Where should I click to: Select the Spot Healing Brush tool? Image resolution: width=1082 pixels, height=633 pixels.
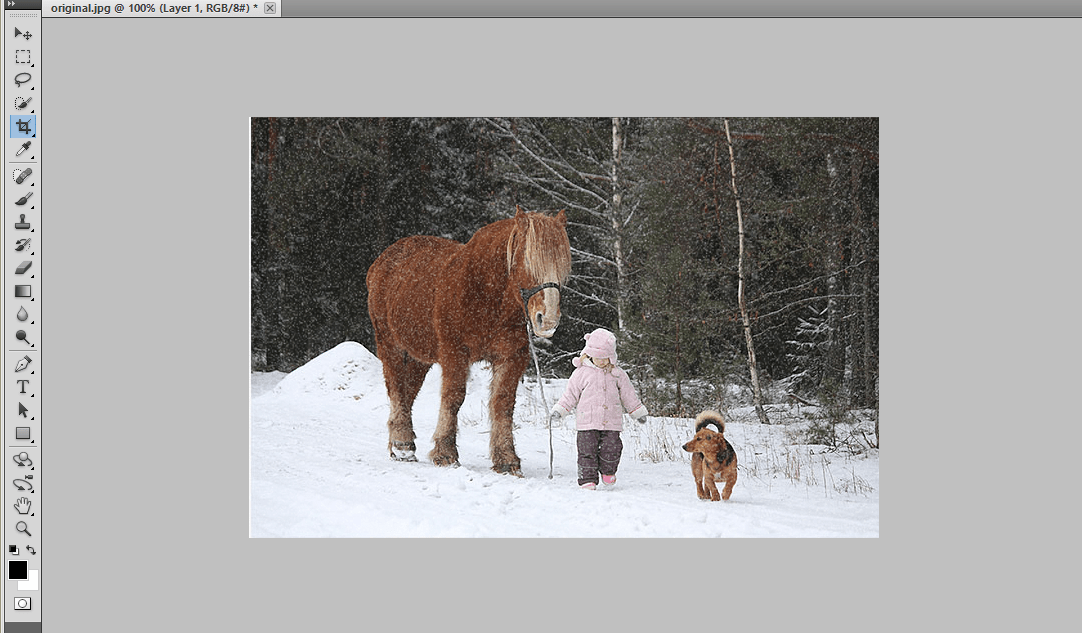(x=23, y=176)
